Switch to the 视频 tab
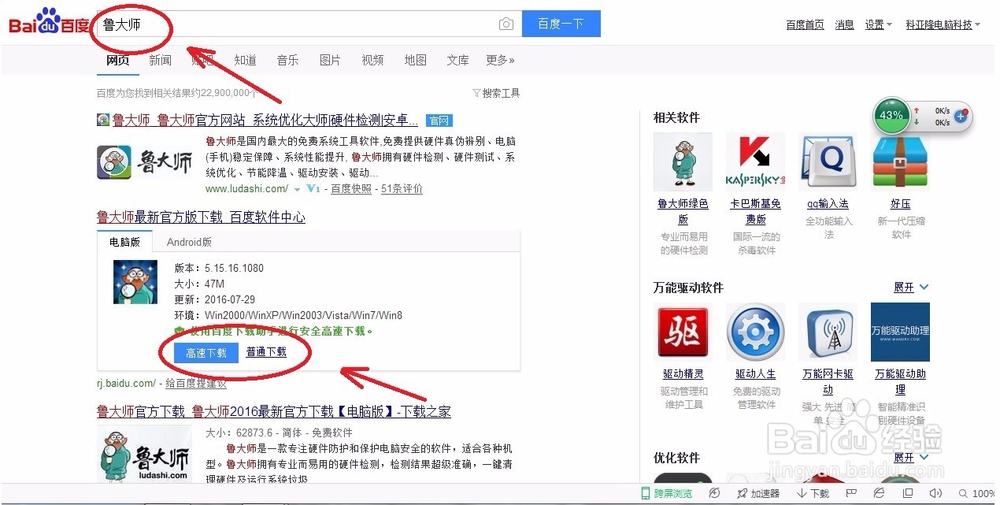1000x505 pixels. (372, 61)
